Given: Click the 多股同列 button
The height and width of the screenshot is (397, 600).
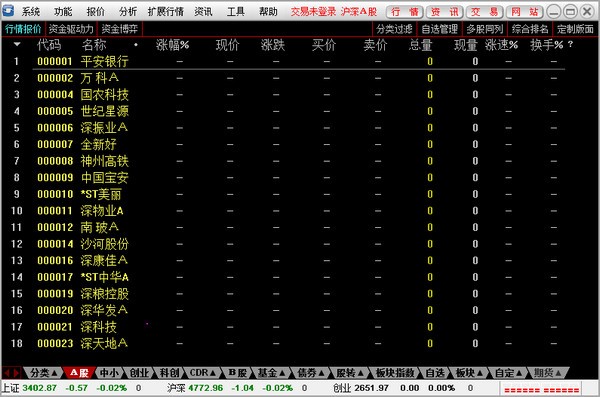Looking at the screenshot, I should [x=485, y=29].
